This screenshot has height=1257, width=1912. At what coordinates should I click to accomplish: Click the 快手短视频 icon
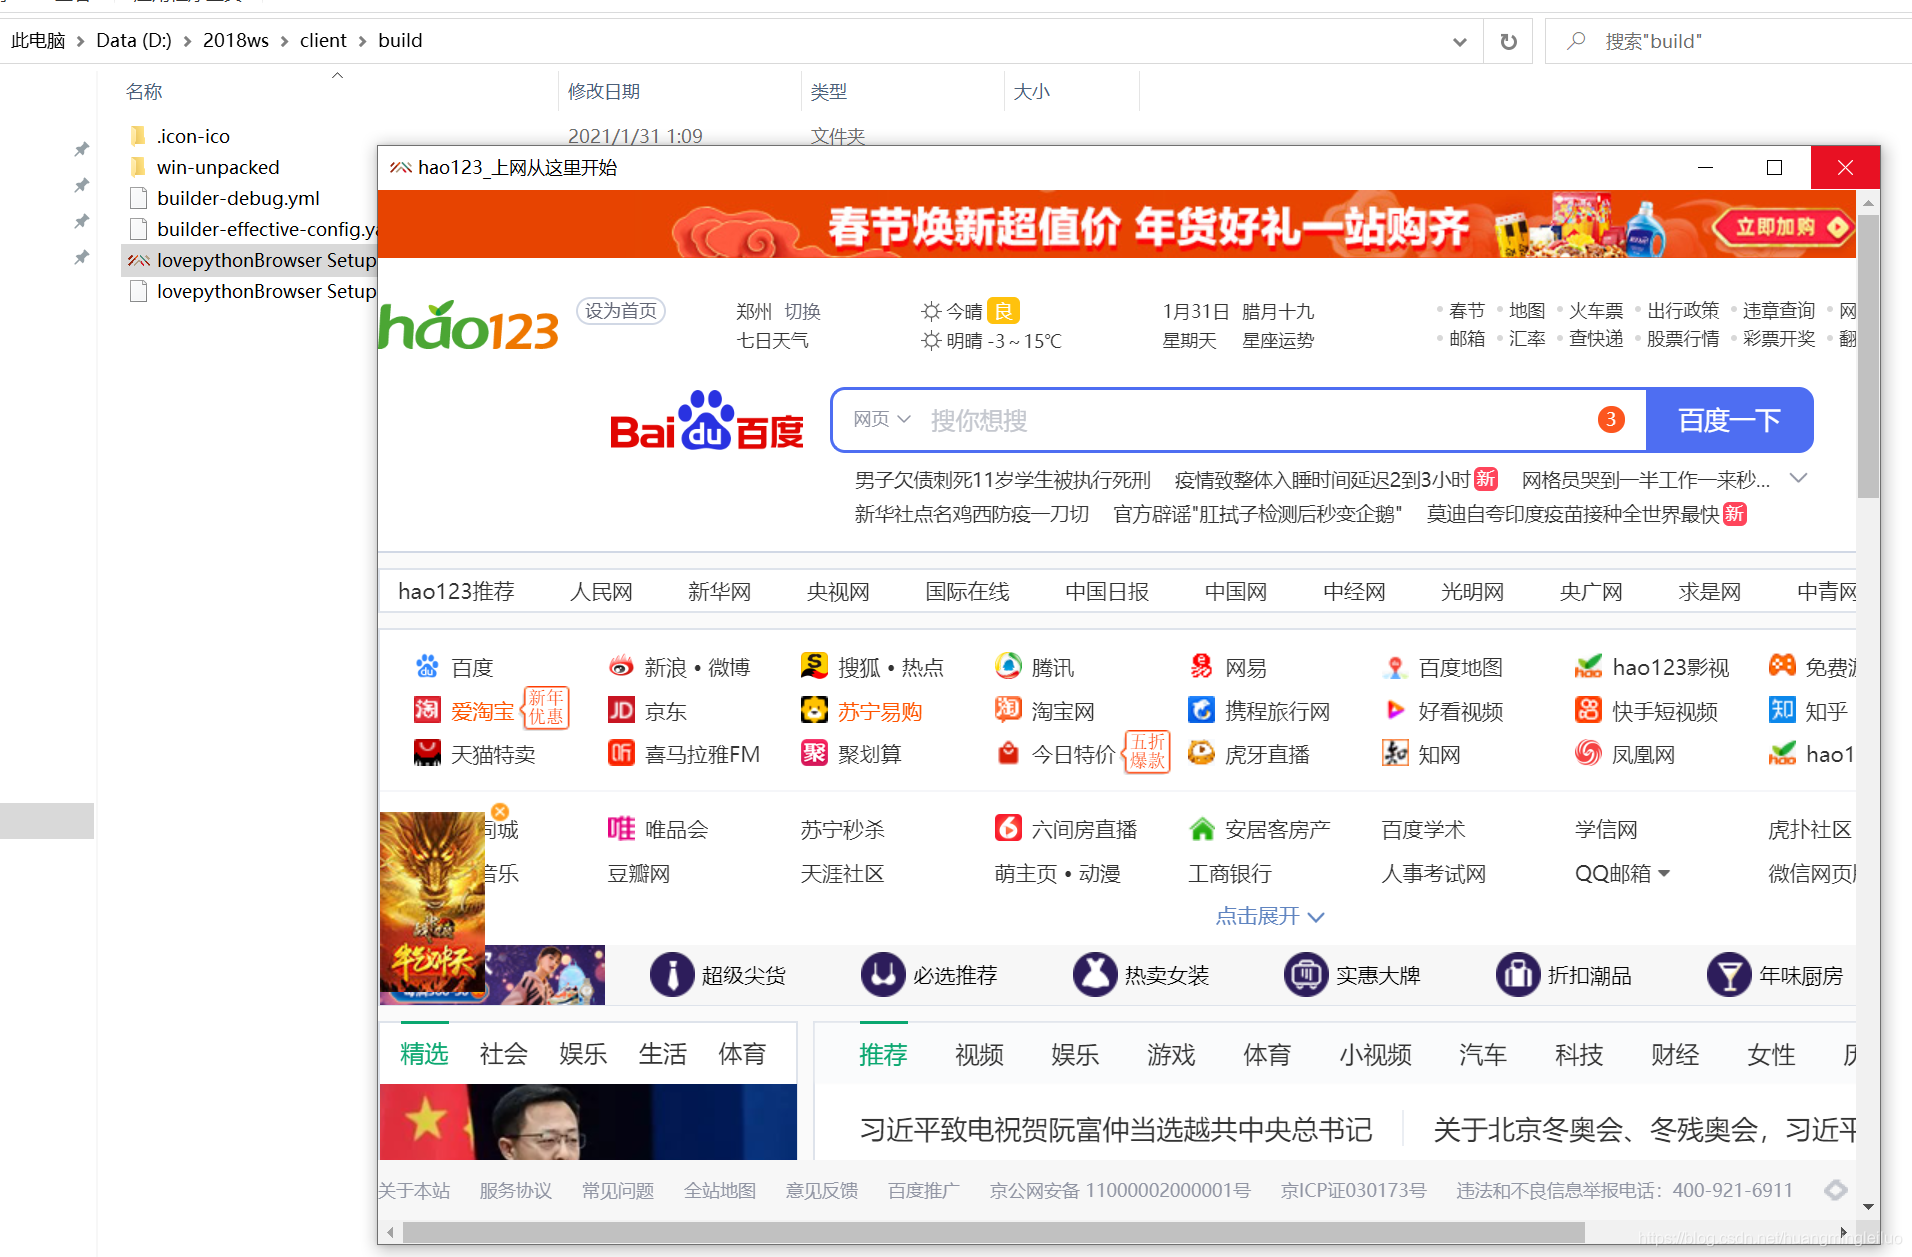(1587, 710)
